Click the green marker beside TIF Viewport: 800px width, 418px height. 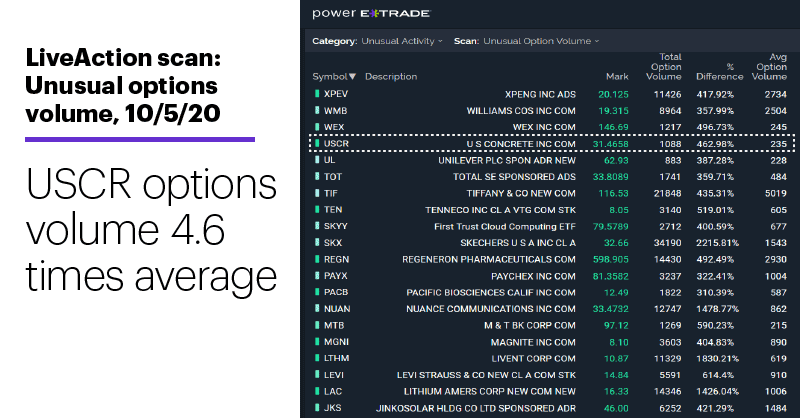317,193
